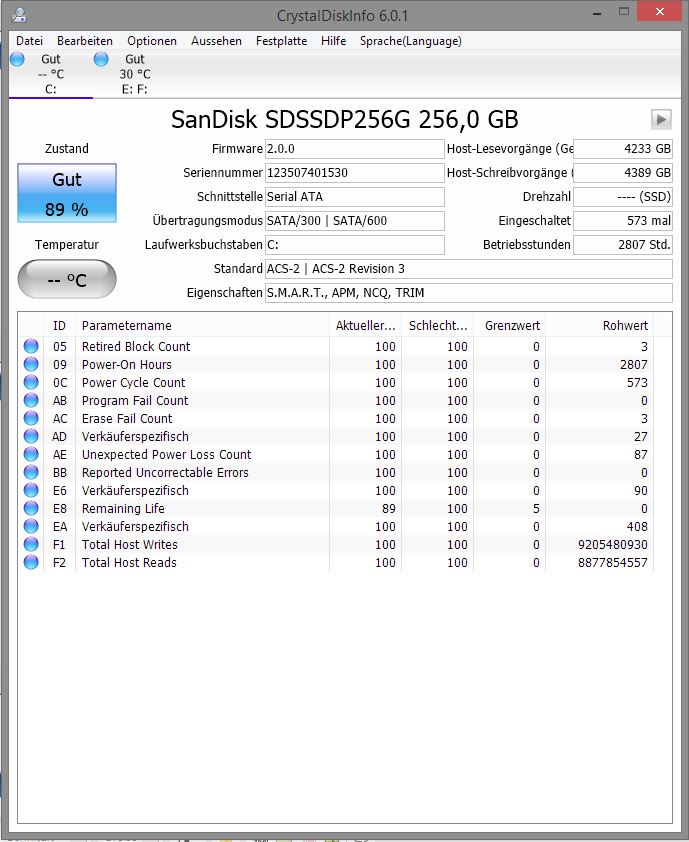Image resolution: width=689 pixels, height=842 pixels.
Task: Select the Retired Block Count row text
Action: coord(136,346)
